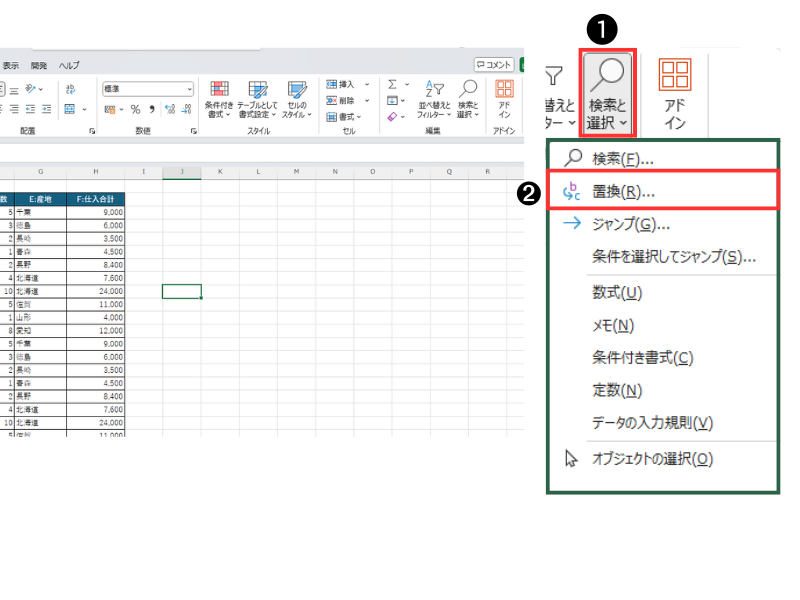Viewport: 800px width, 600px height.
Task: Select ジャンプ(G)... menu entry
Action: [x=630, y=224]
